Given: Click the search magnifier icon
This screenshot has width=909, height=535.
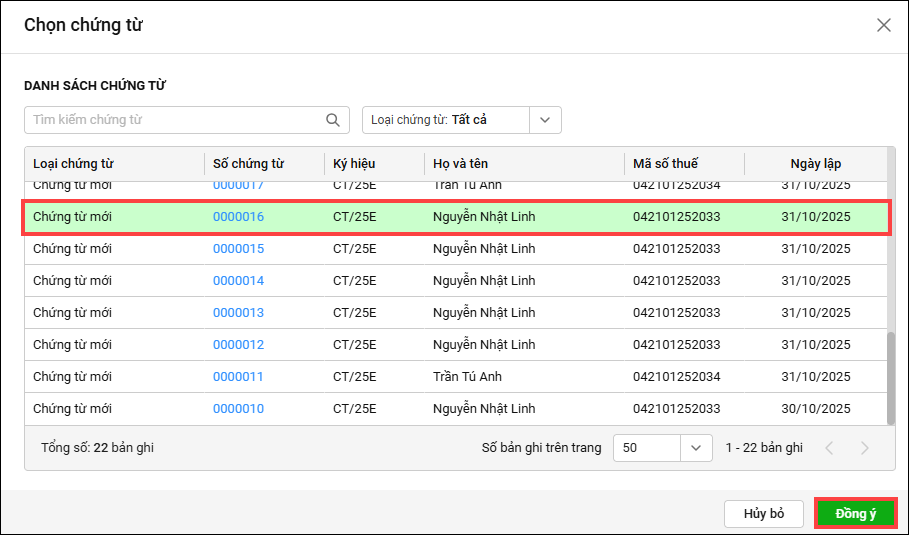Looking at the screenshot, I should 333,120.
